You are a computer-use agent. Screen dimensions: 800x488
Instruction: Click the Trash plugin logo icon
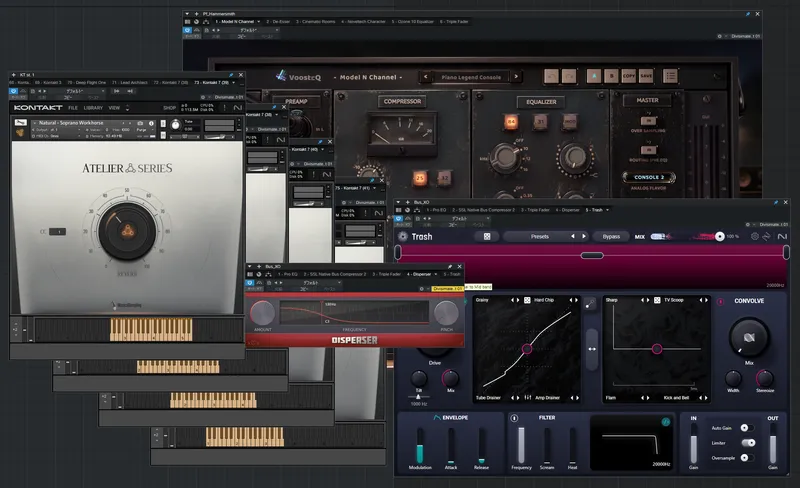tap(403, 236)
